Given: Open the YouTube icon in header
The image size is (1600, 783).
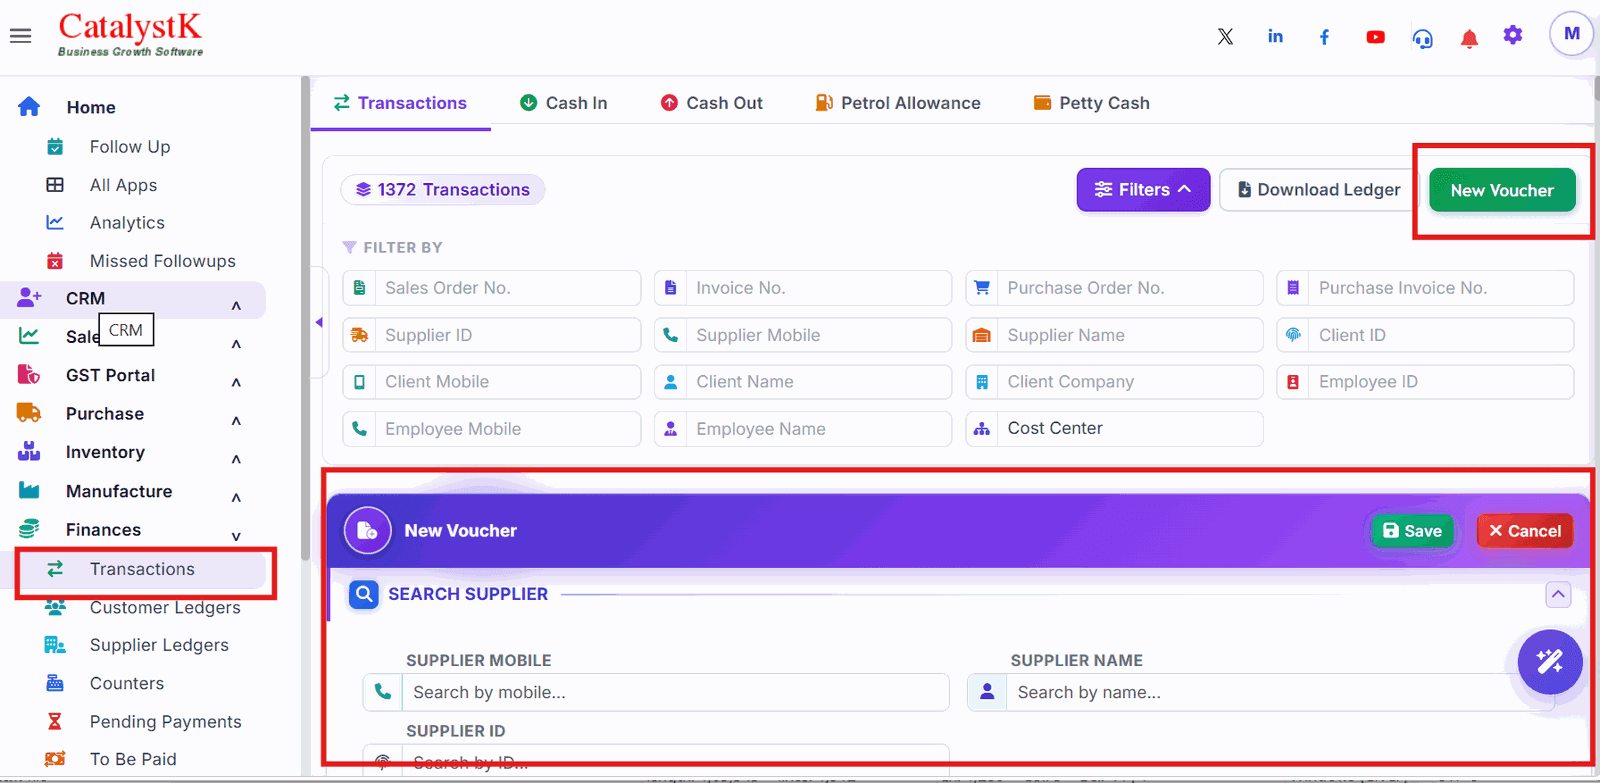Looking at the screenshot, I should [1375, 37].
